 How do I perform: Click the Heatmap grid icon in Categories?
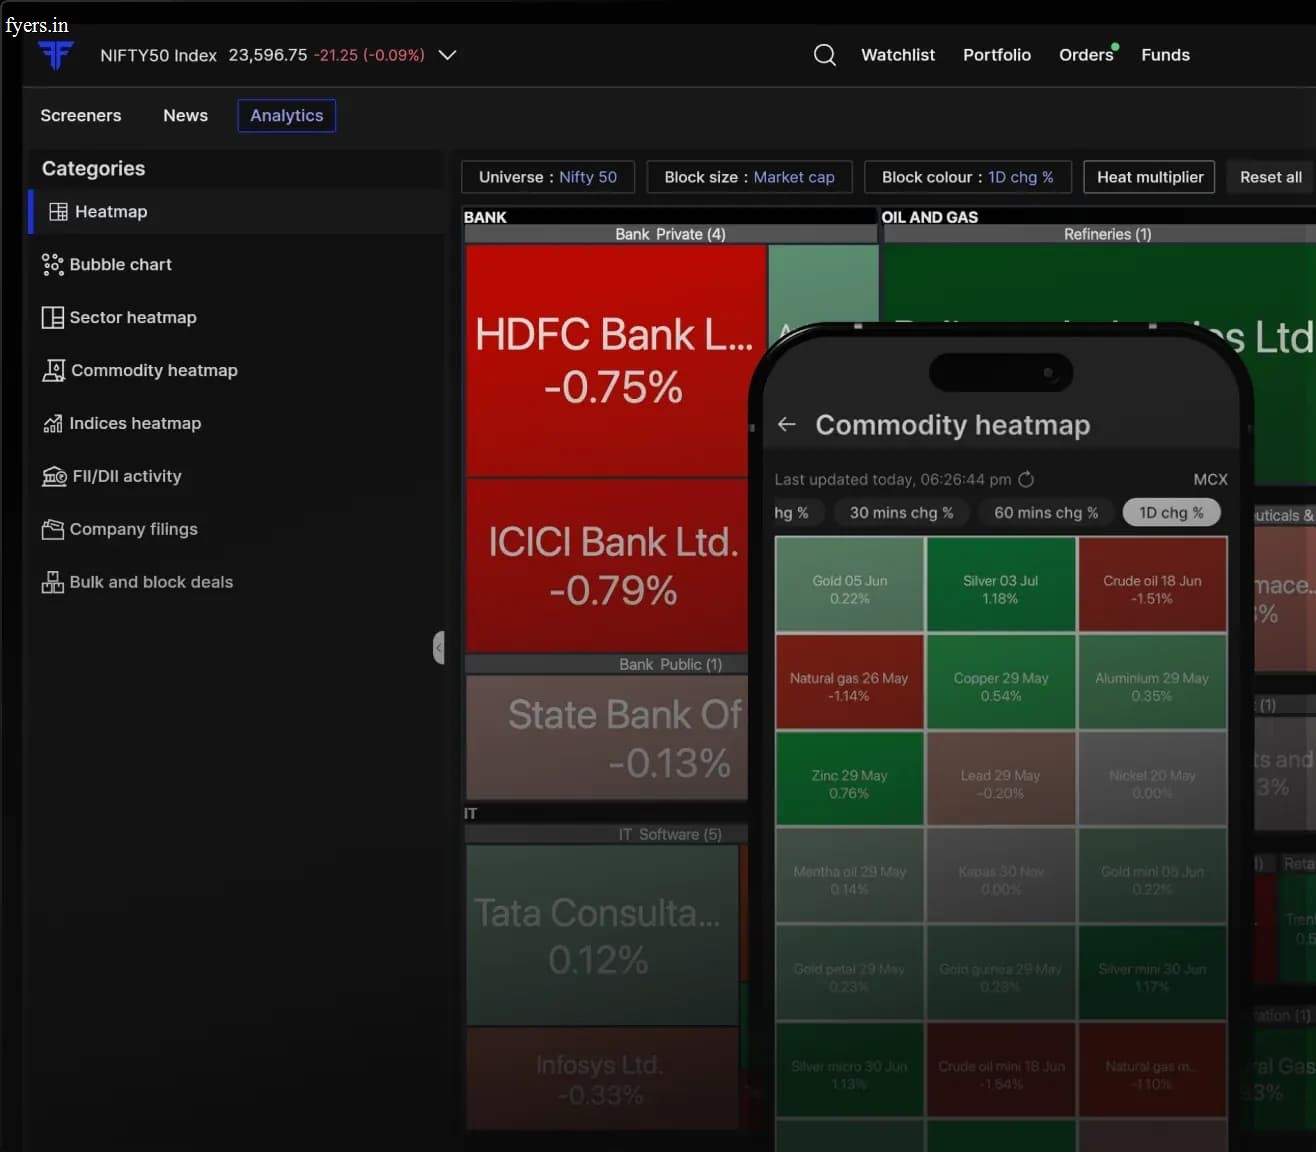[x=58, y=212]
